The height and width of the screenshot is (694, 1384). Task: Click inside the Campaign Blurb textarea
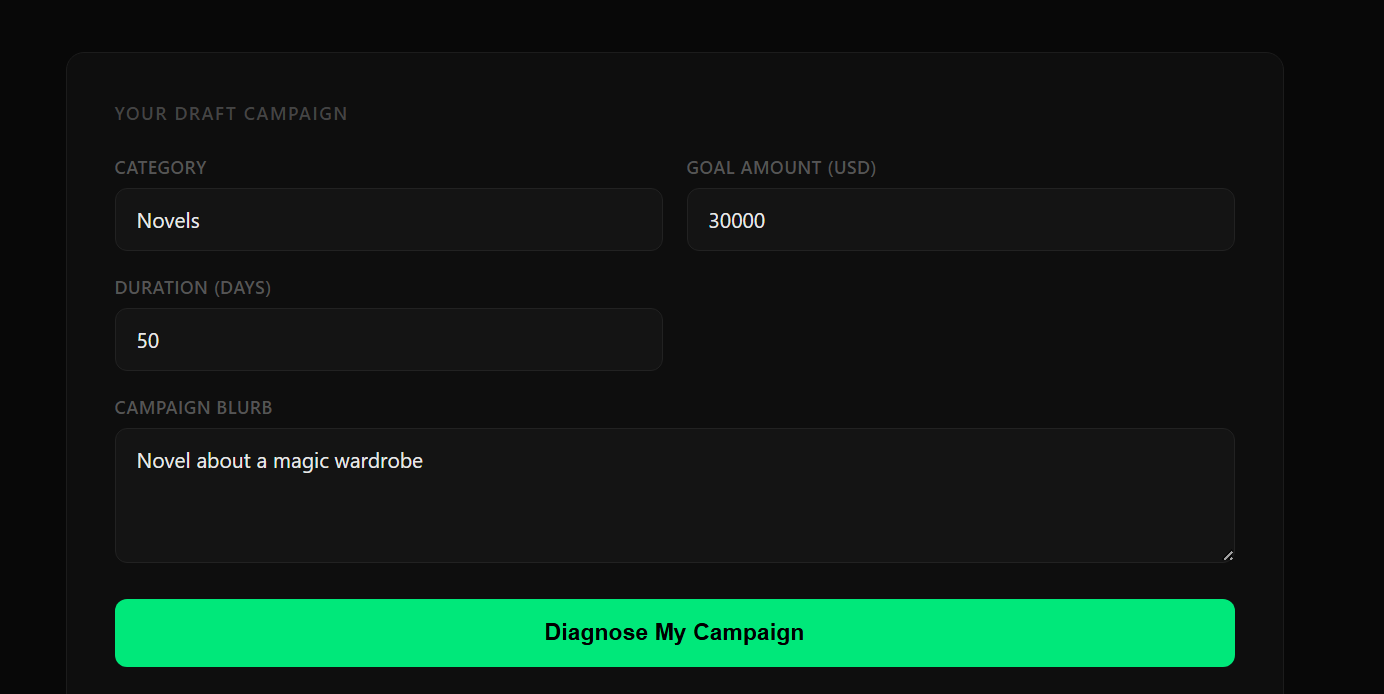(674, 496)
